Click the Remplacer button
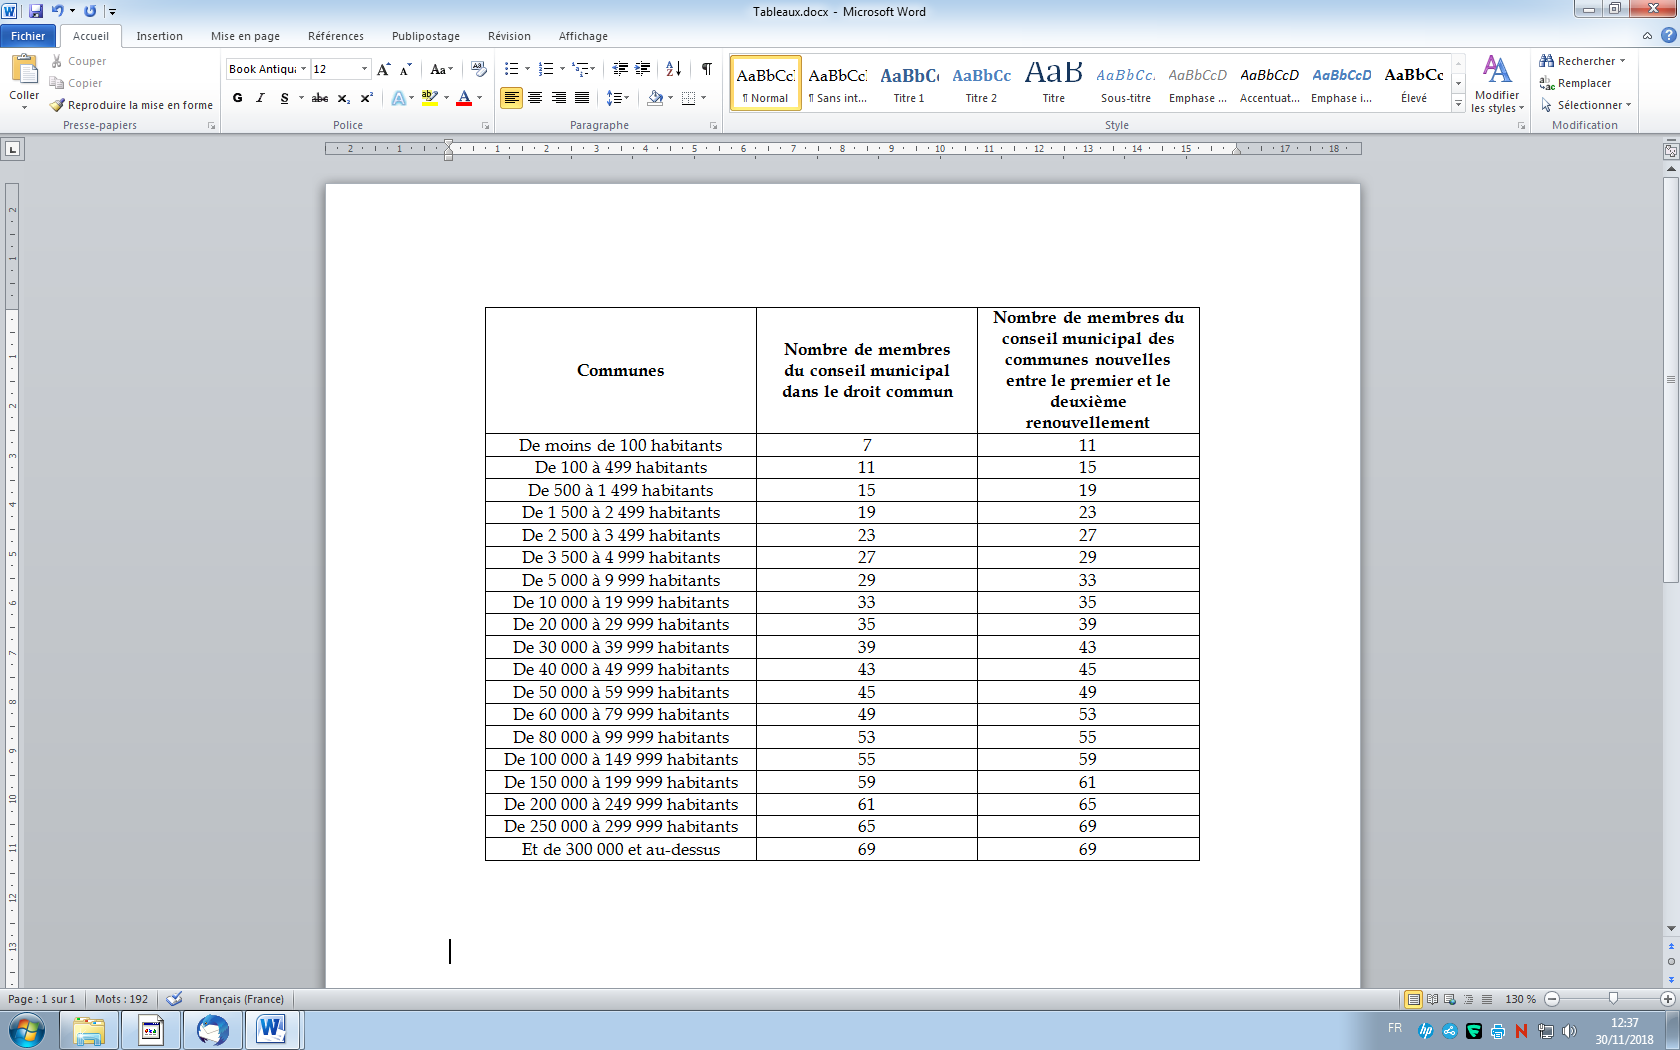The image size is (1680, 1050). [x=1583, y=83]
